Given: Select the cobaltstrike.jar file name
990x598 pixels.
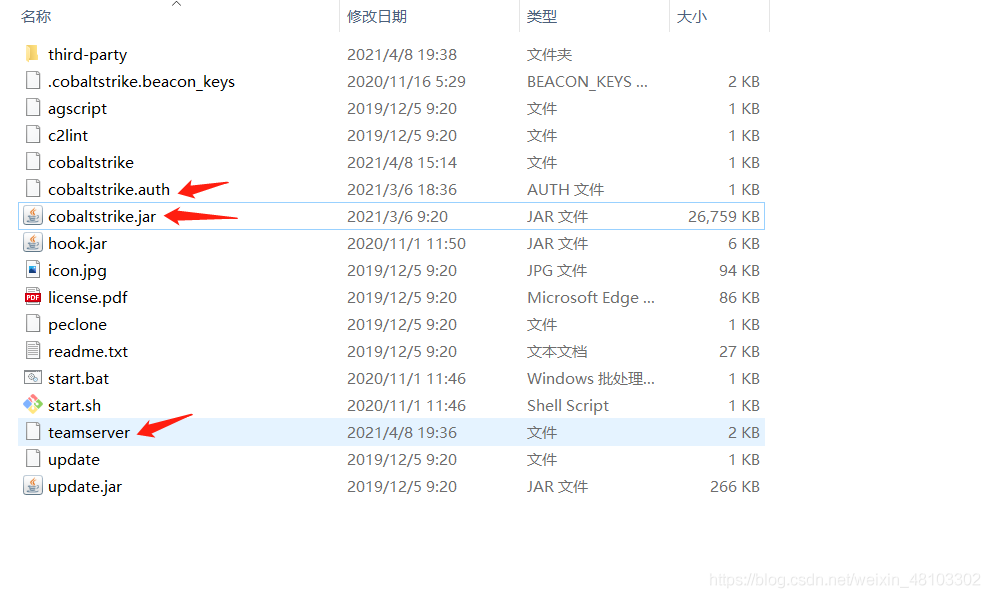Looking at the screenshot, I should (x=102, y=217).
